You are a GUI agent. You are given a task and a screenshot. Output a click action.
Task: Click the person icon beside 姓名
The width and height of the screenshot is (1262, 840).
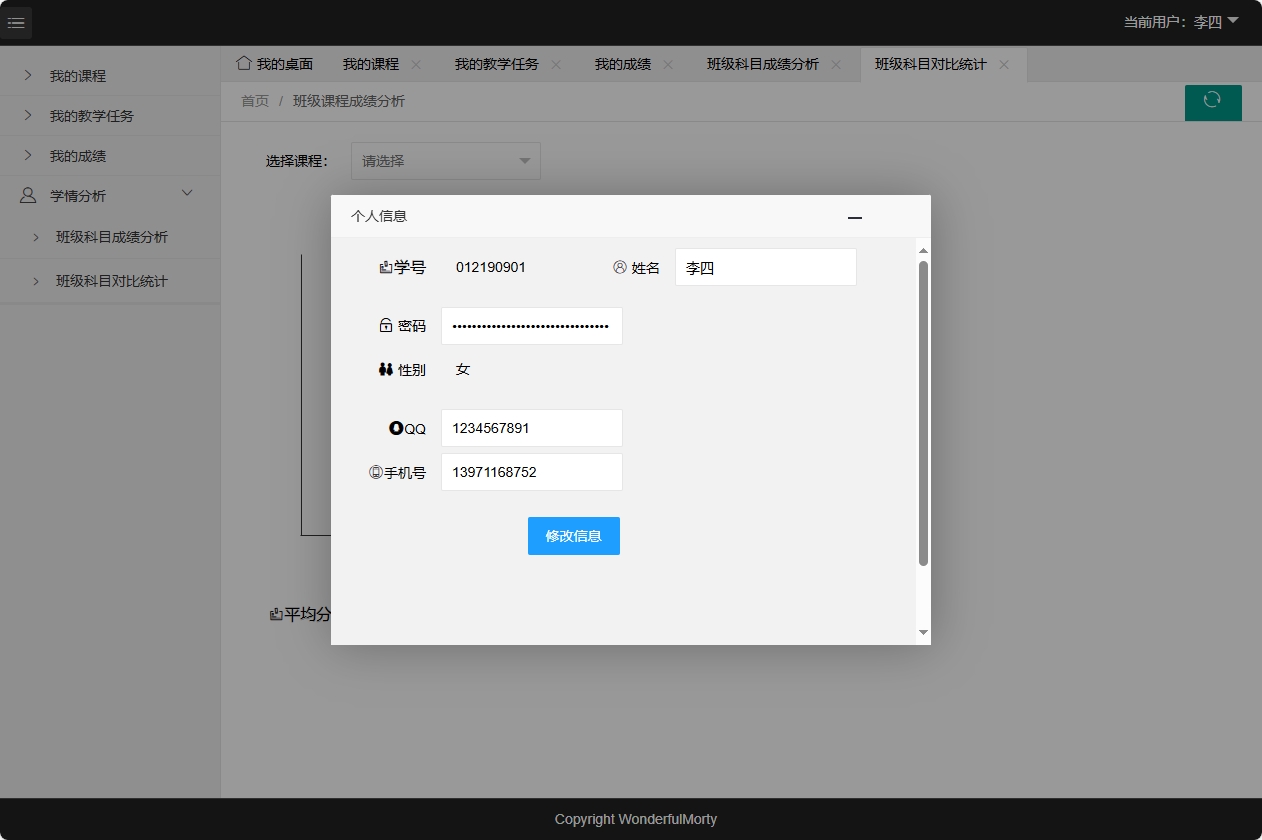tap(618, 266)
